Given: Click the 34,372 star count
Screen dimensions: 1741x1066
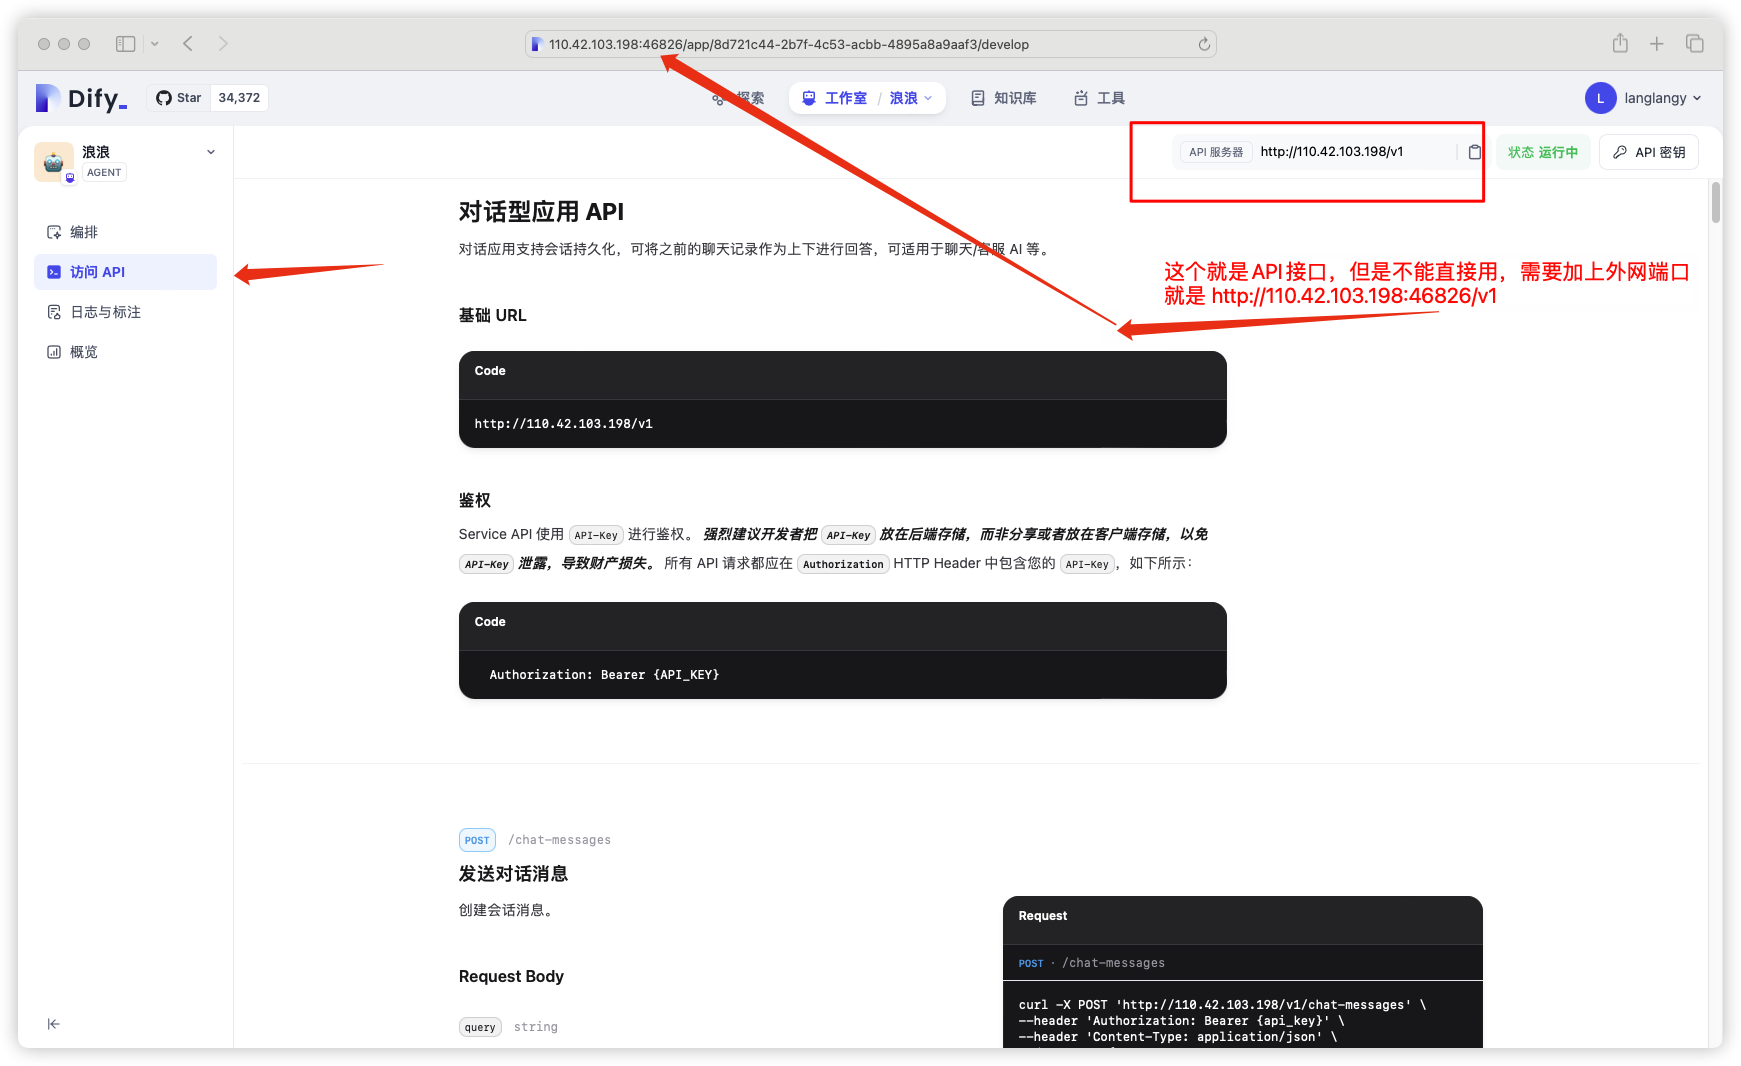Looking at the screenshot, I should [239, 98].
